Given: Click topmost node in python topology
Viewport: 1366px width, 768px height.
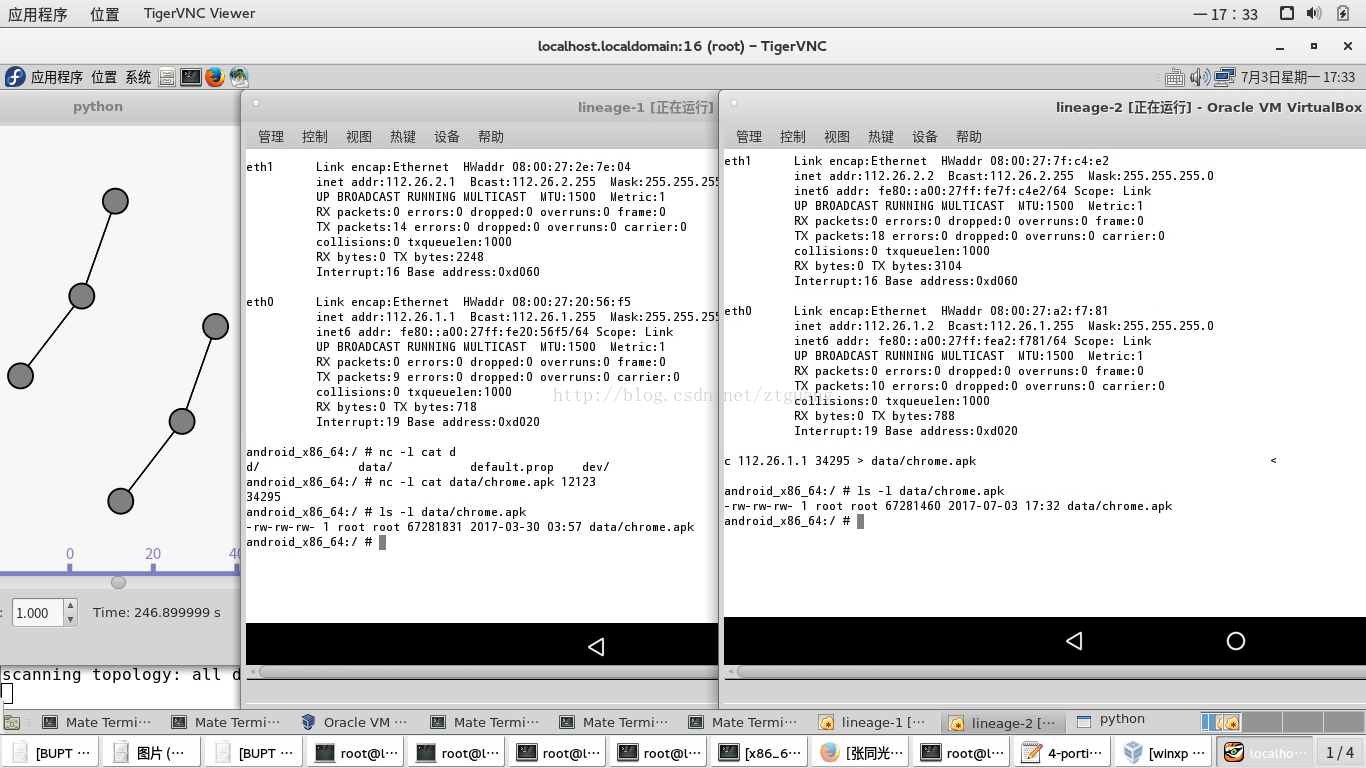Looking at the screenshot, I should 115,201.
